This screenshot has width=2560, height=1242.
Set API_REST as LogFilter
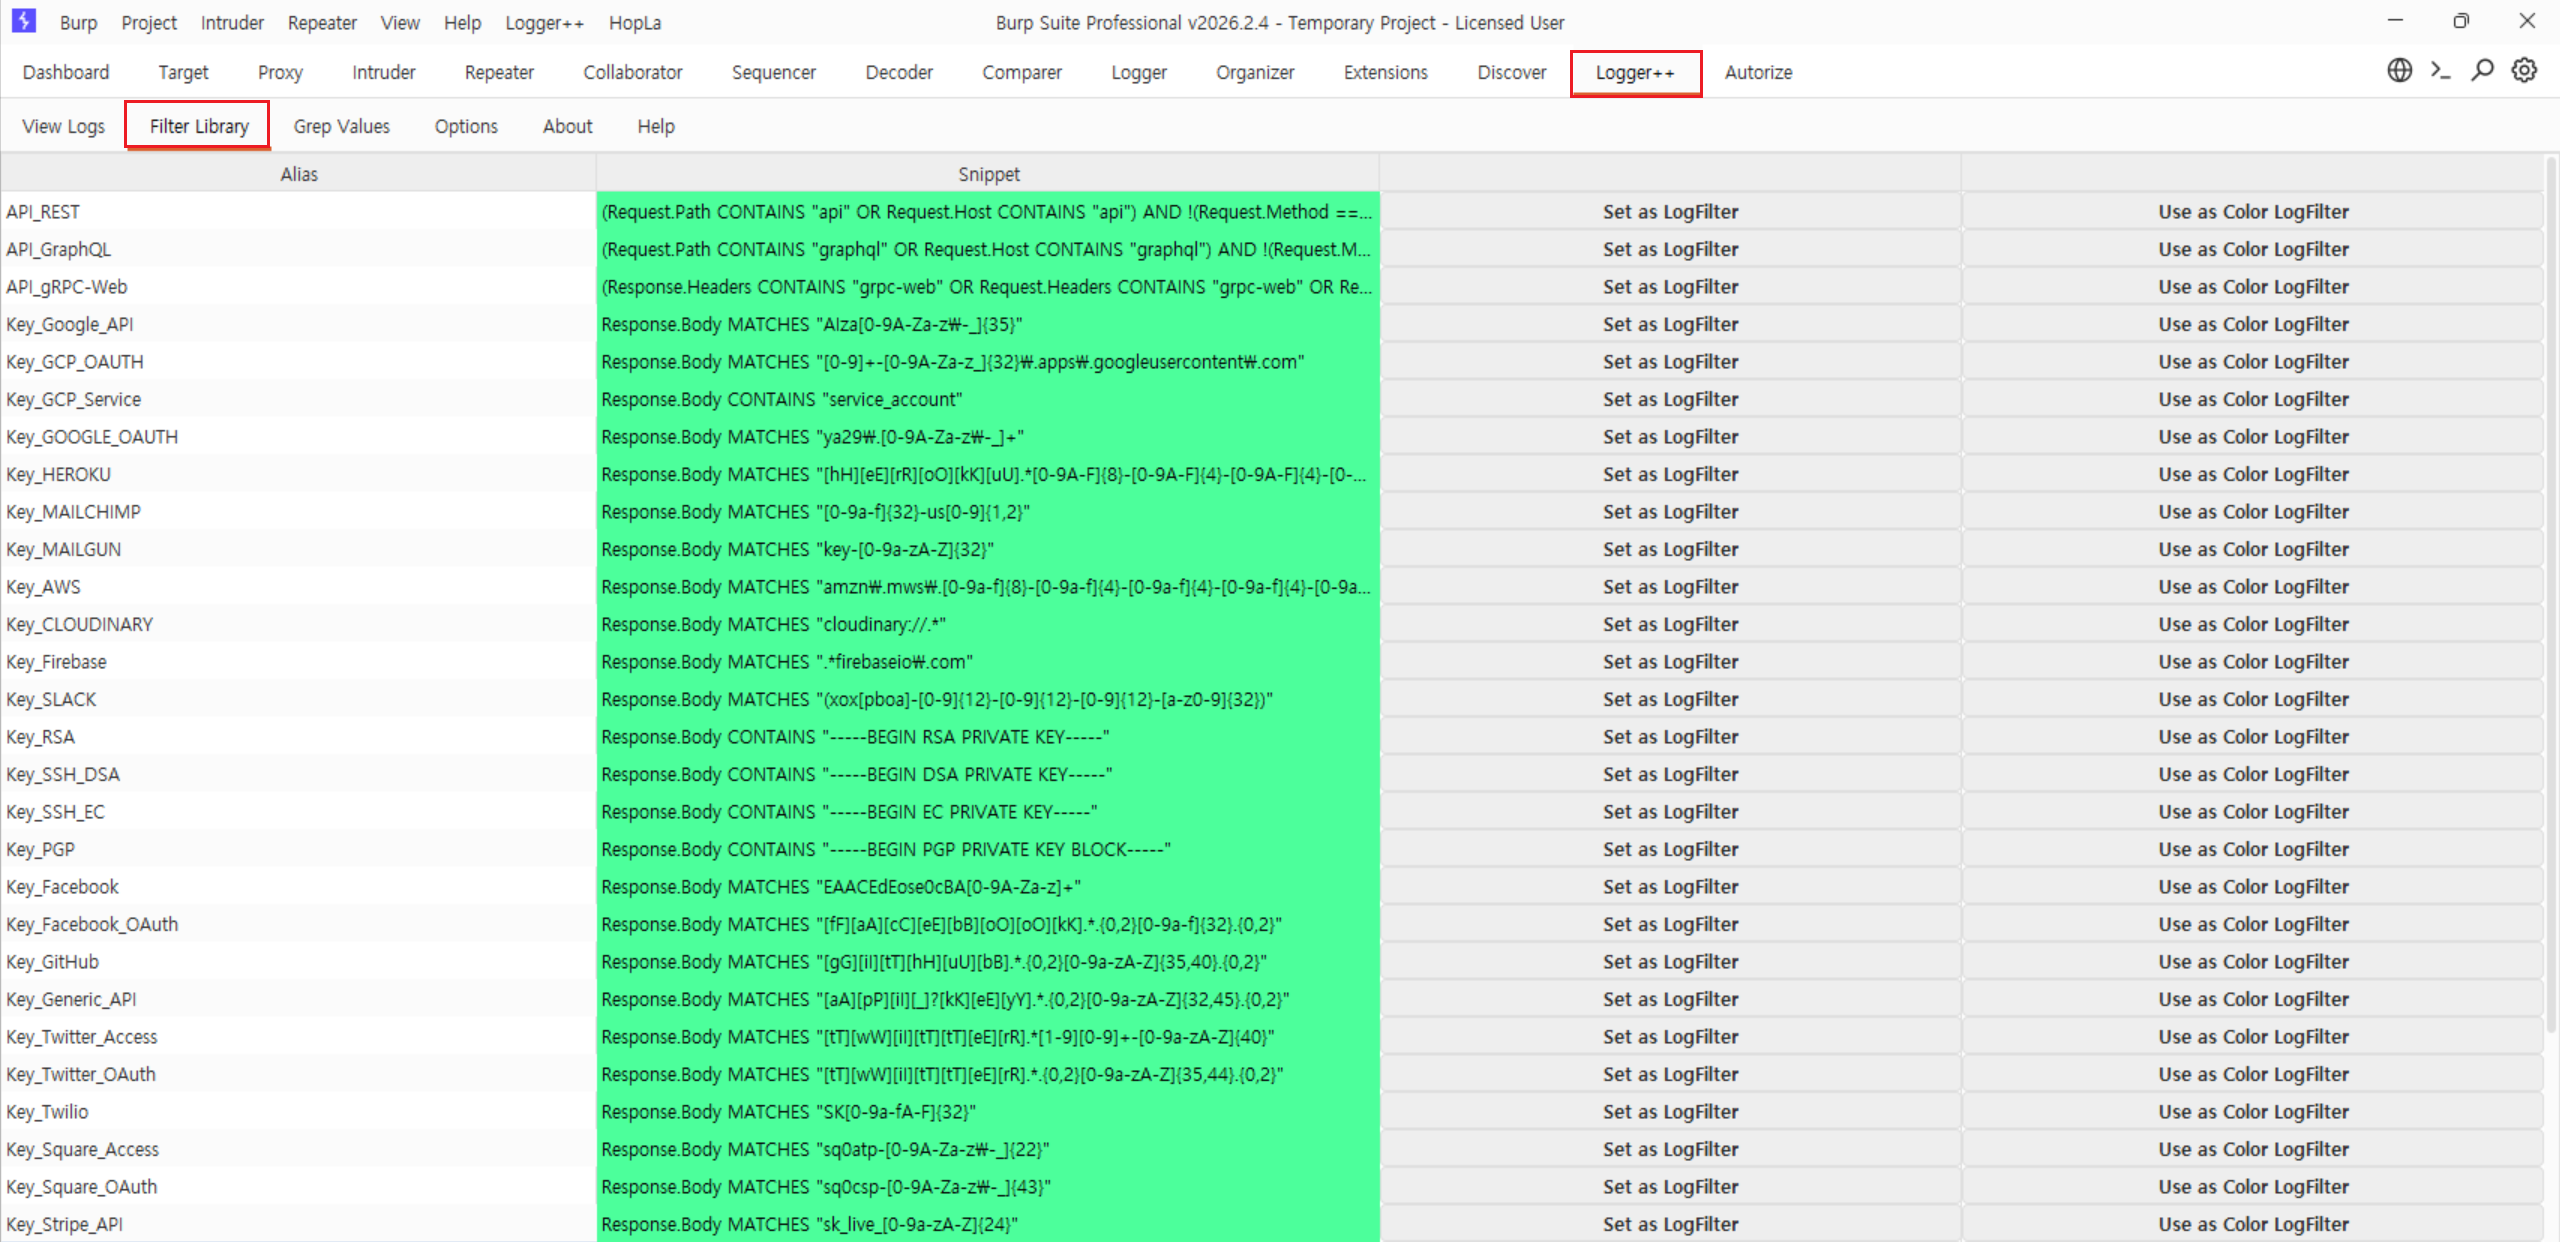click(1671, 212)
